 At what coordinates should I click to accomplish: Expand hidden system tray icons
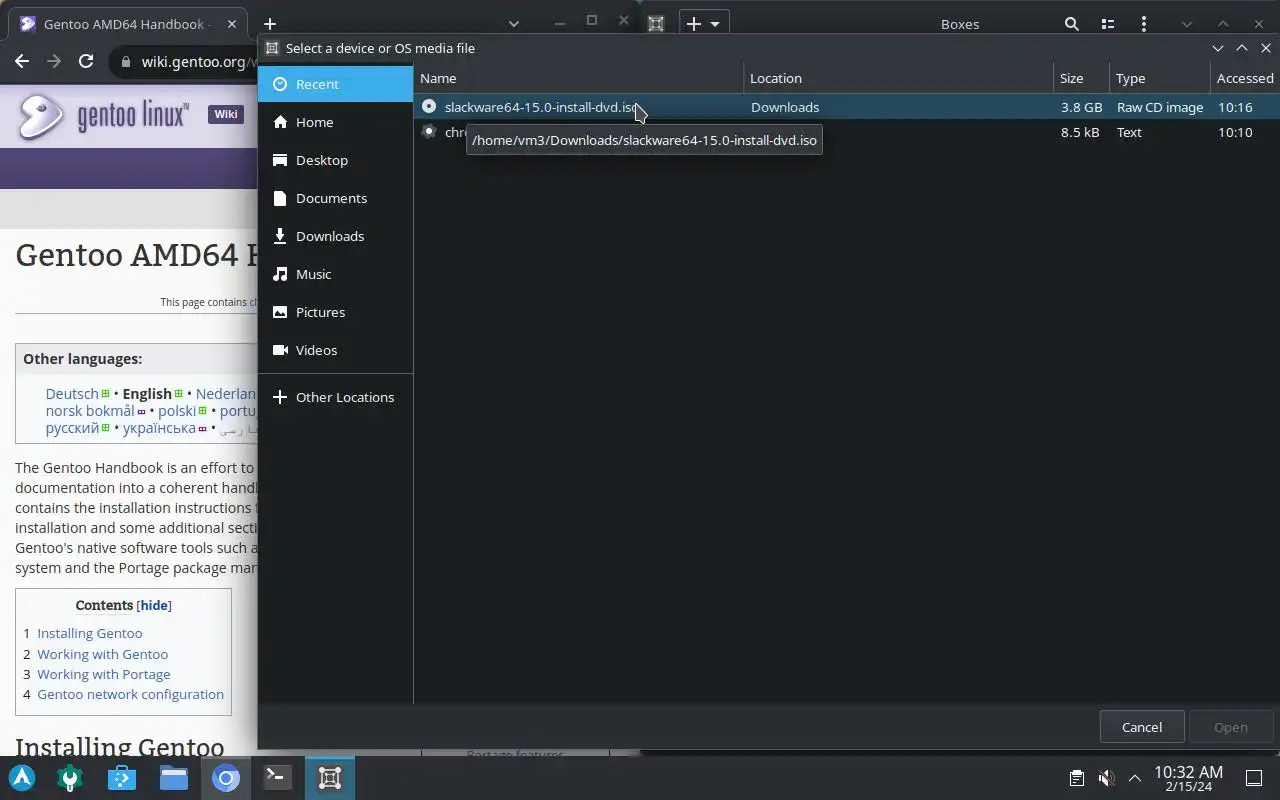click(1134, 778)
